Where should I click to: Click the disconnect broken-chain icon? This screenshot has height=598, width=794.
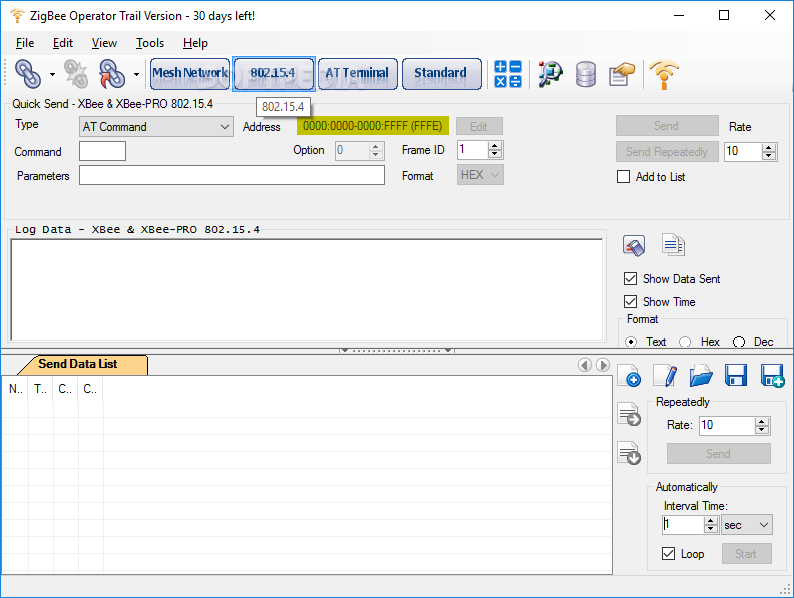coord(76,74)
